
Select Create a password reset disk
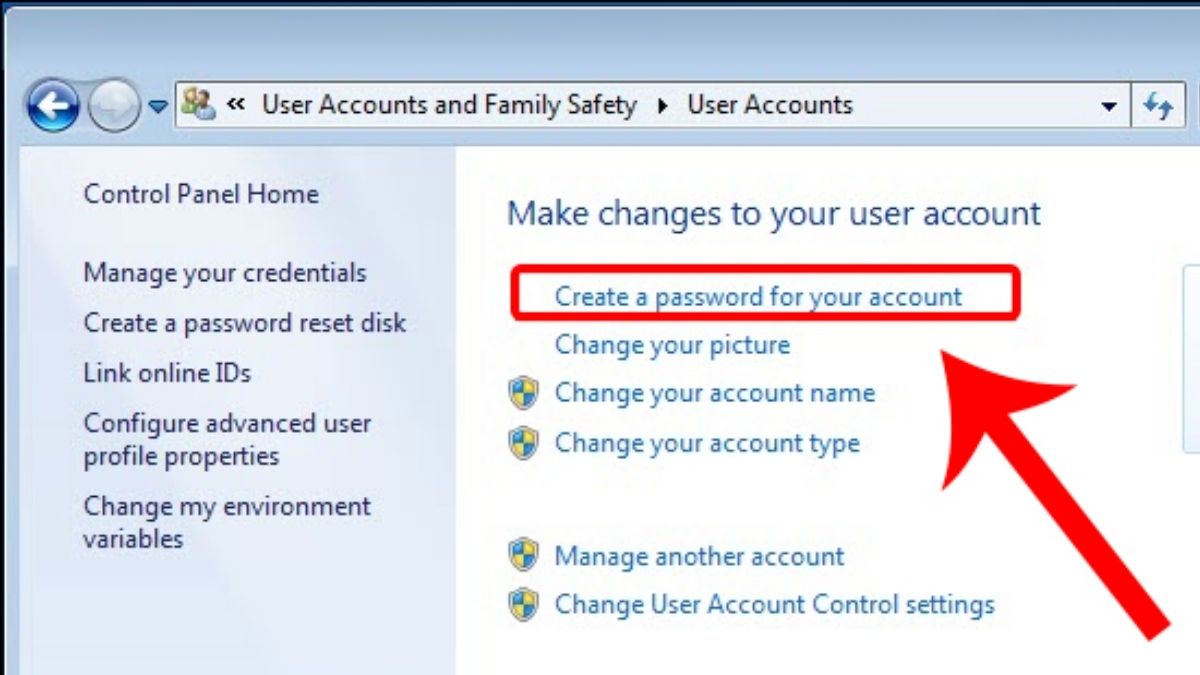coord(245,323)
